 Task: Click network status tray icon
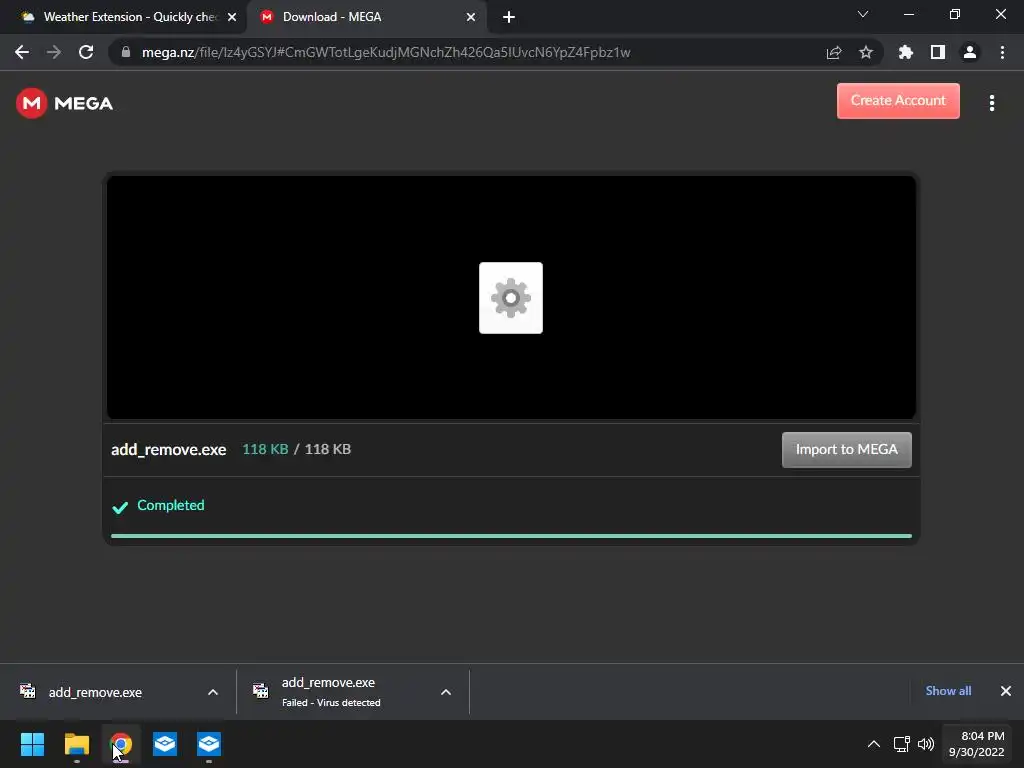[902, 744]
